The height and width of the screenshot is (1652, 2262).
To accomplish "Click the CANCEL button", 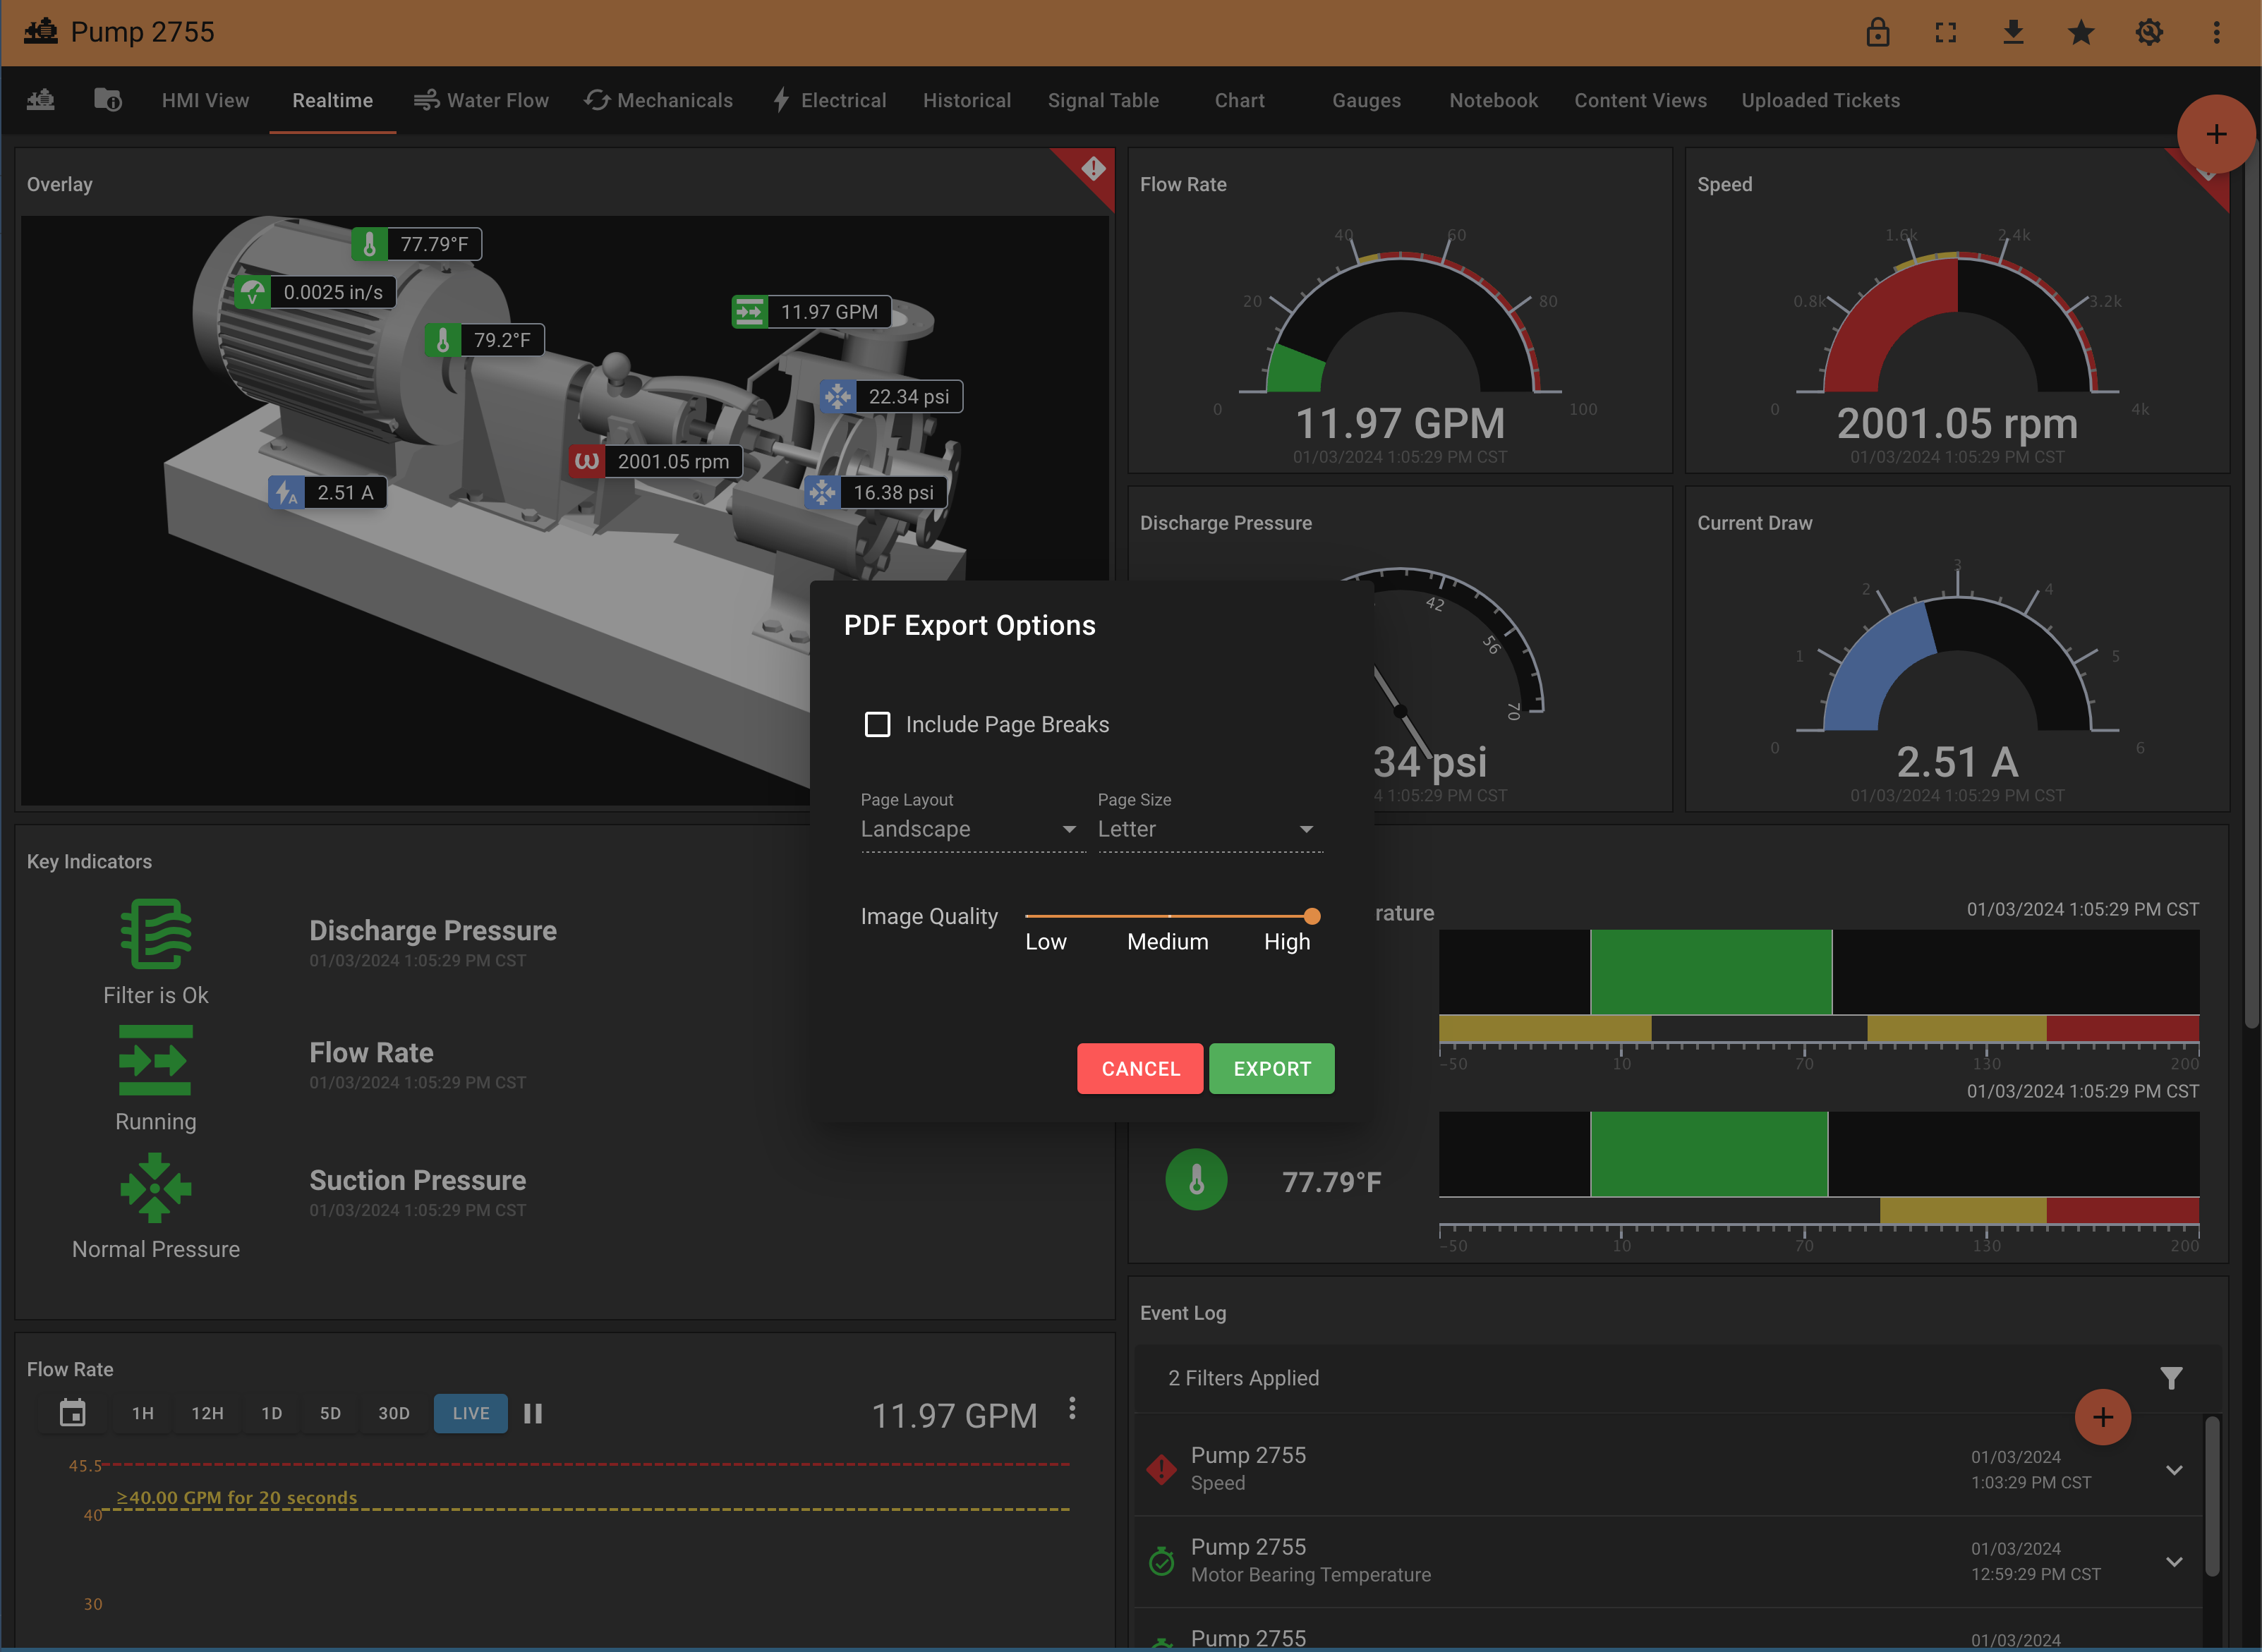I will [x=1140, y=1068].
